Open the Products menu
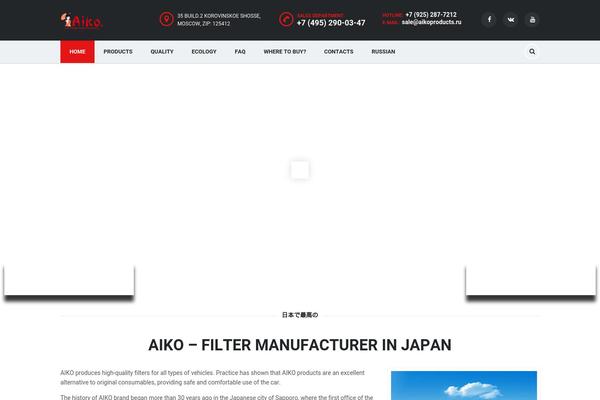This screenshot has height=400, width=600. click(118, 51)
